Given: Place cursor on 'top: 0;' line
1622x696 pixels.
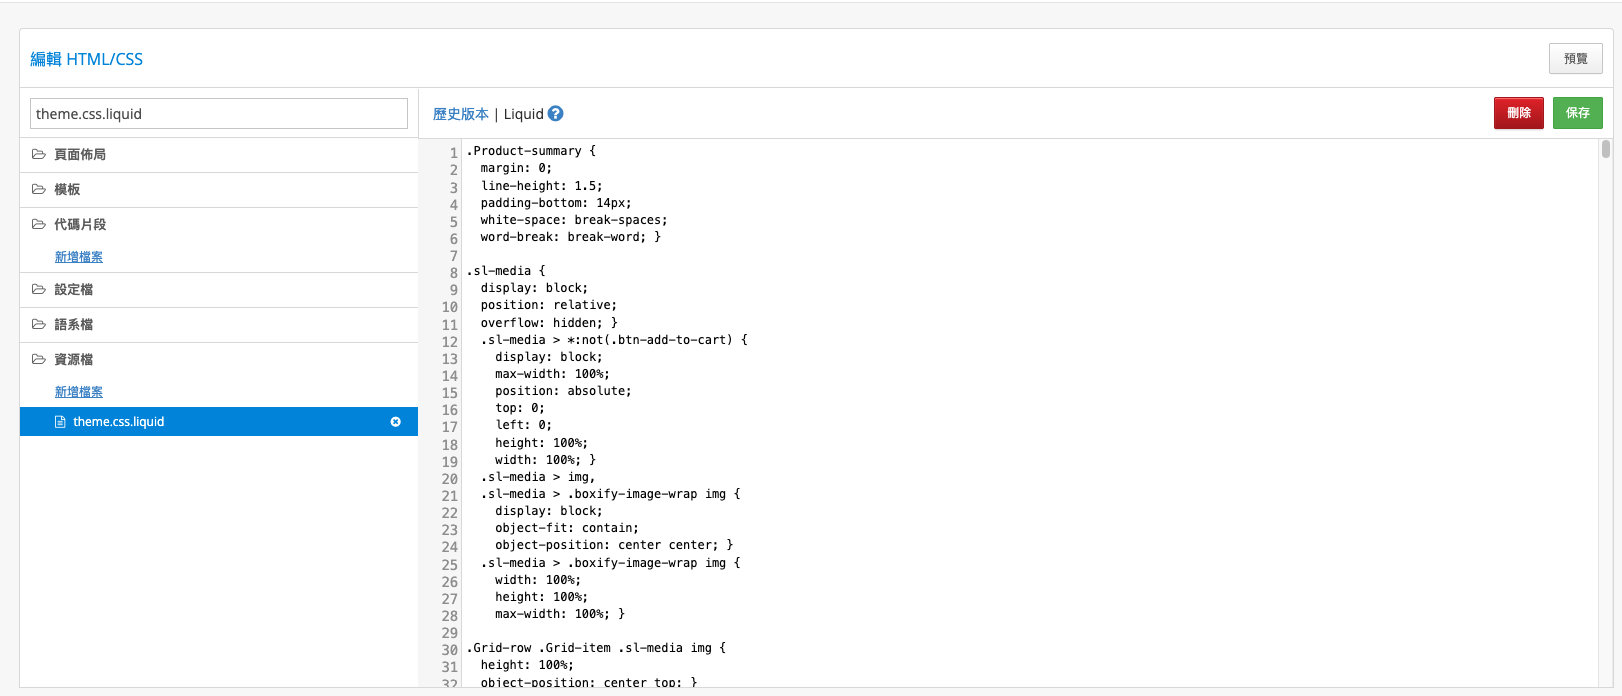Looking at the screenshot, I should 520,408.
